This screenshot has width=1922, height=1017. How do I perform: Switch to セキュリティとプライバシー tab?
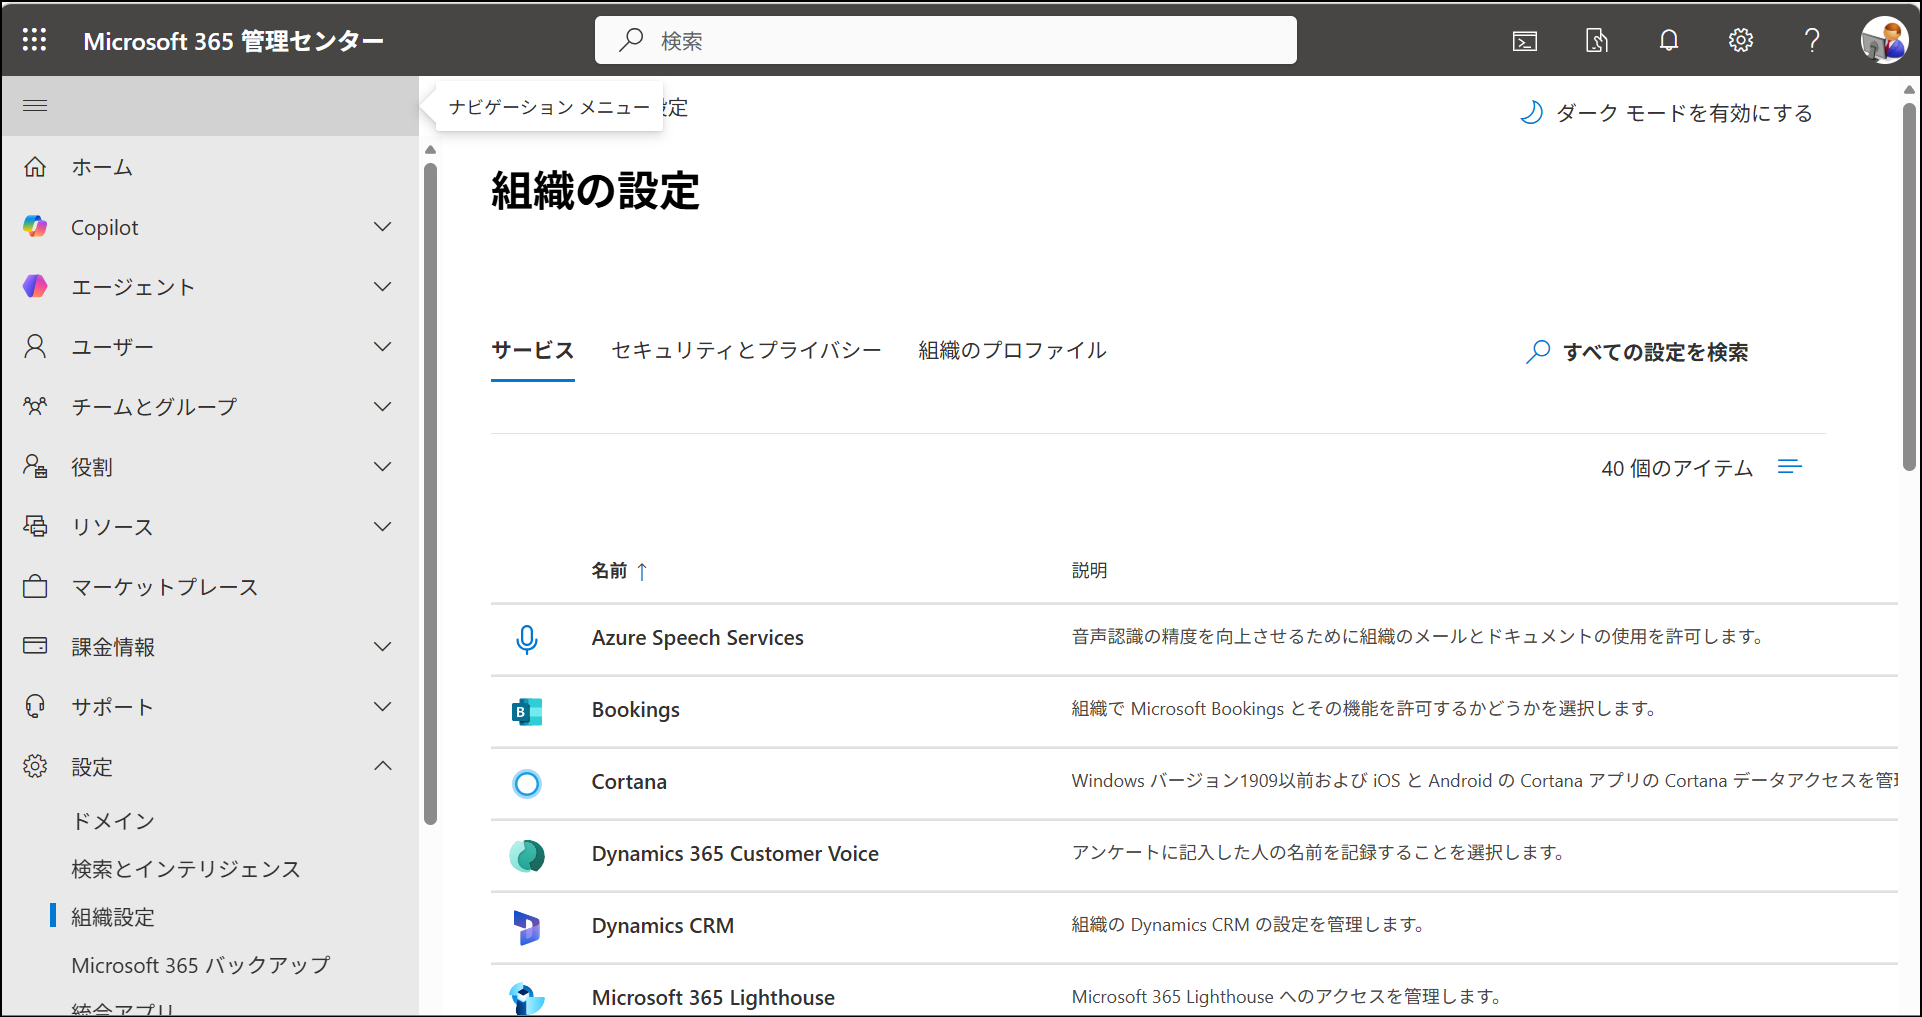point(746,351)
